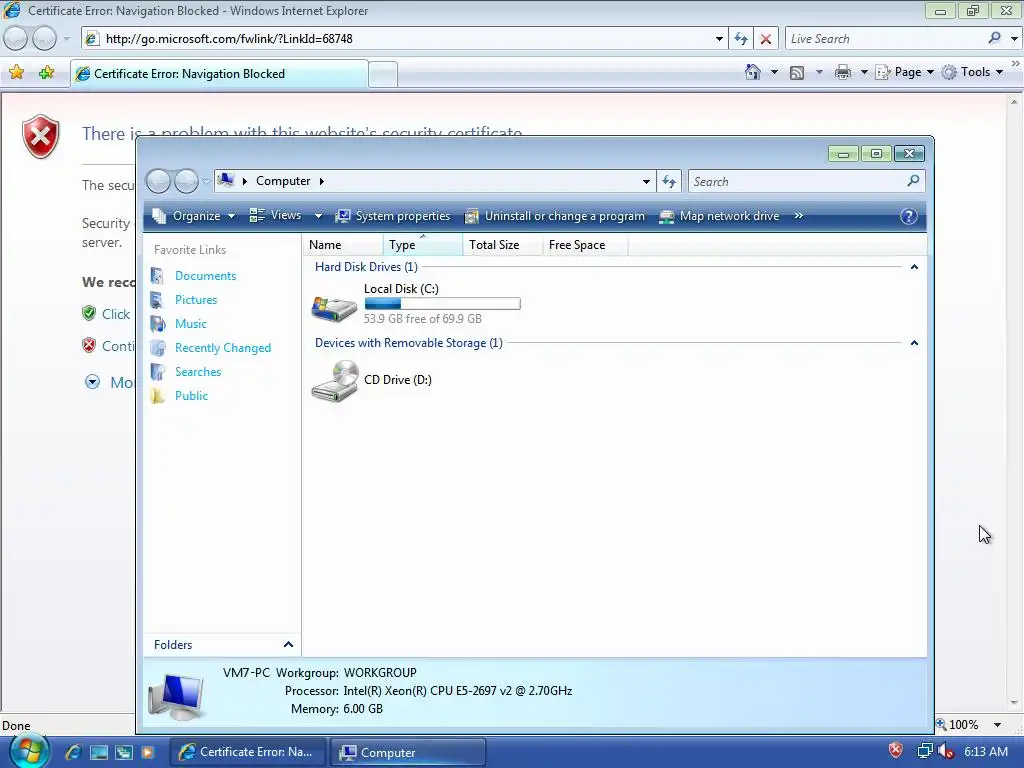Image resolution: width=1024 pixels, height=768 pixels.
Task: Click Switch between windows quick launch icon
Action: click(x=124, y=752)
